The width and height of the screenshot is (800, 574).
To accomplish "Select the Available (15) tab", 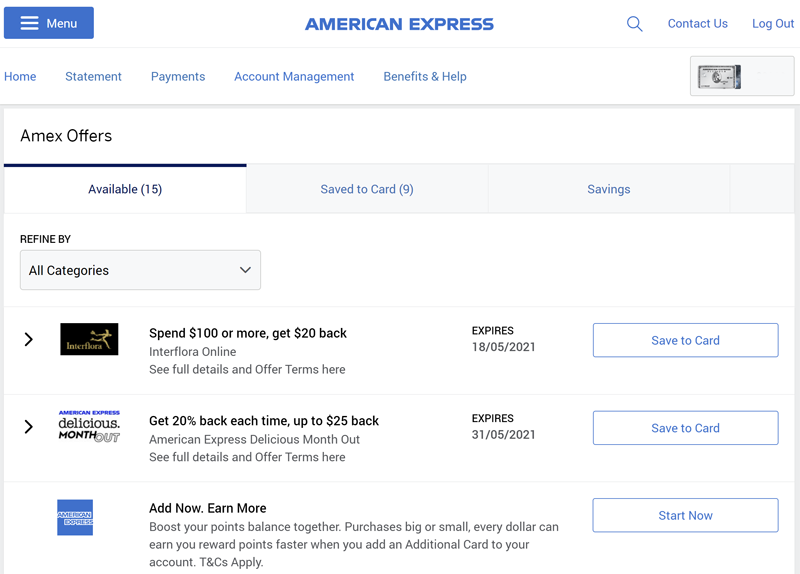I will point(125,189).
